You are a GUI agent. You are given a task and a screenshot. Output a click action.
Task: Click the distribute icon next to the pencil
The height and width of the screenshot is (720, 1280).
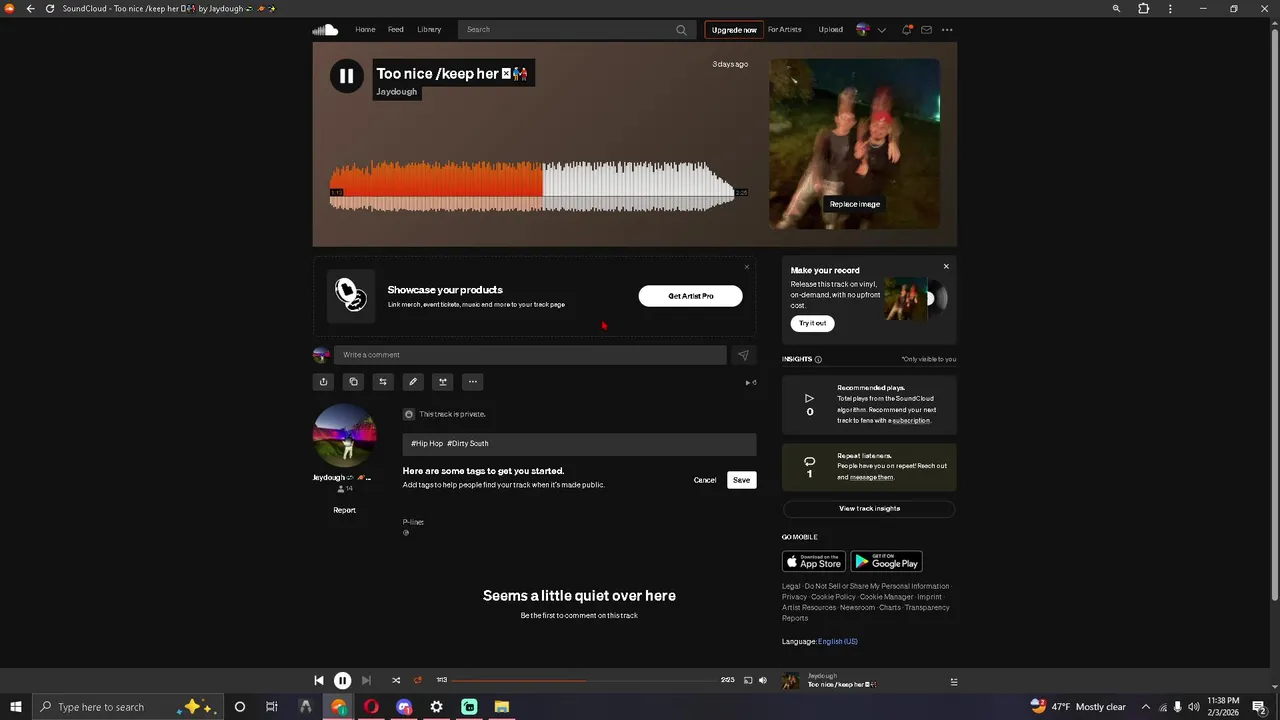pos(443,381)
